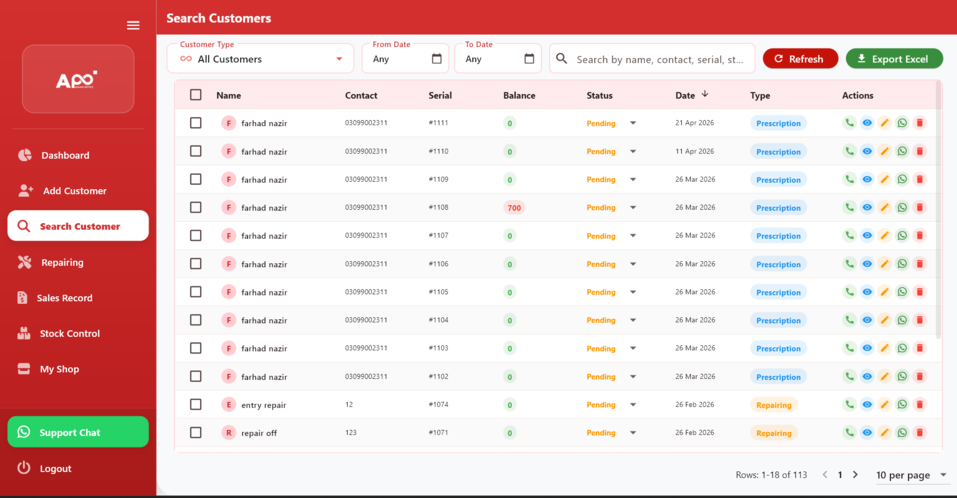Click the search customers input field
The image size is (957, 498).
tap(660, 59)
